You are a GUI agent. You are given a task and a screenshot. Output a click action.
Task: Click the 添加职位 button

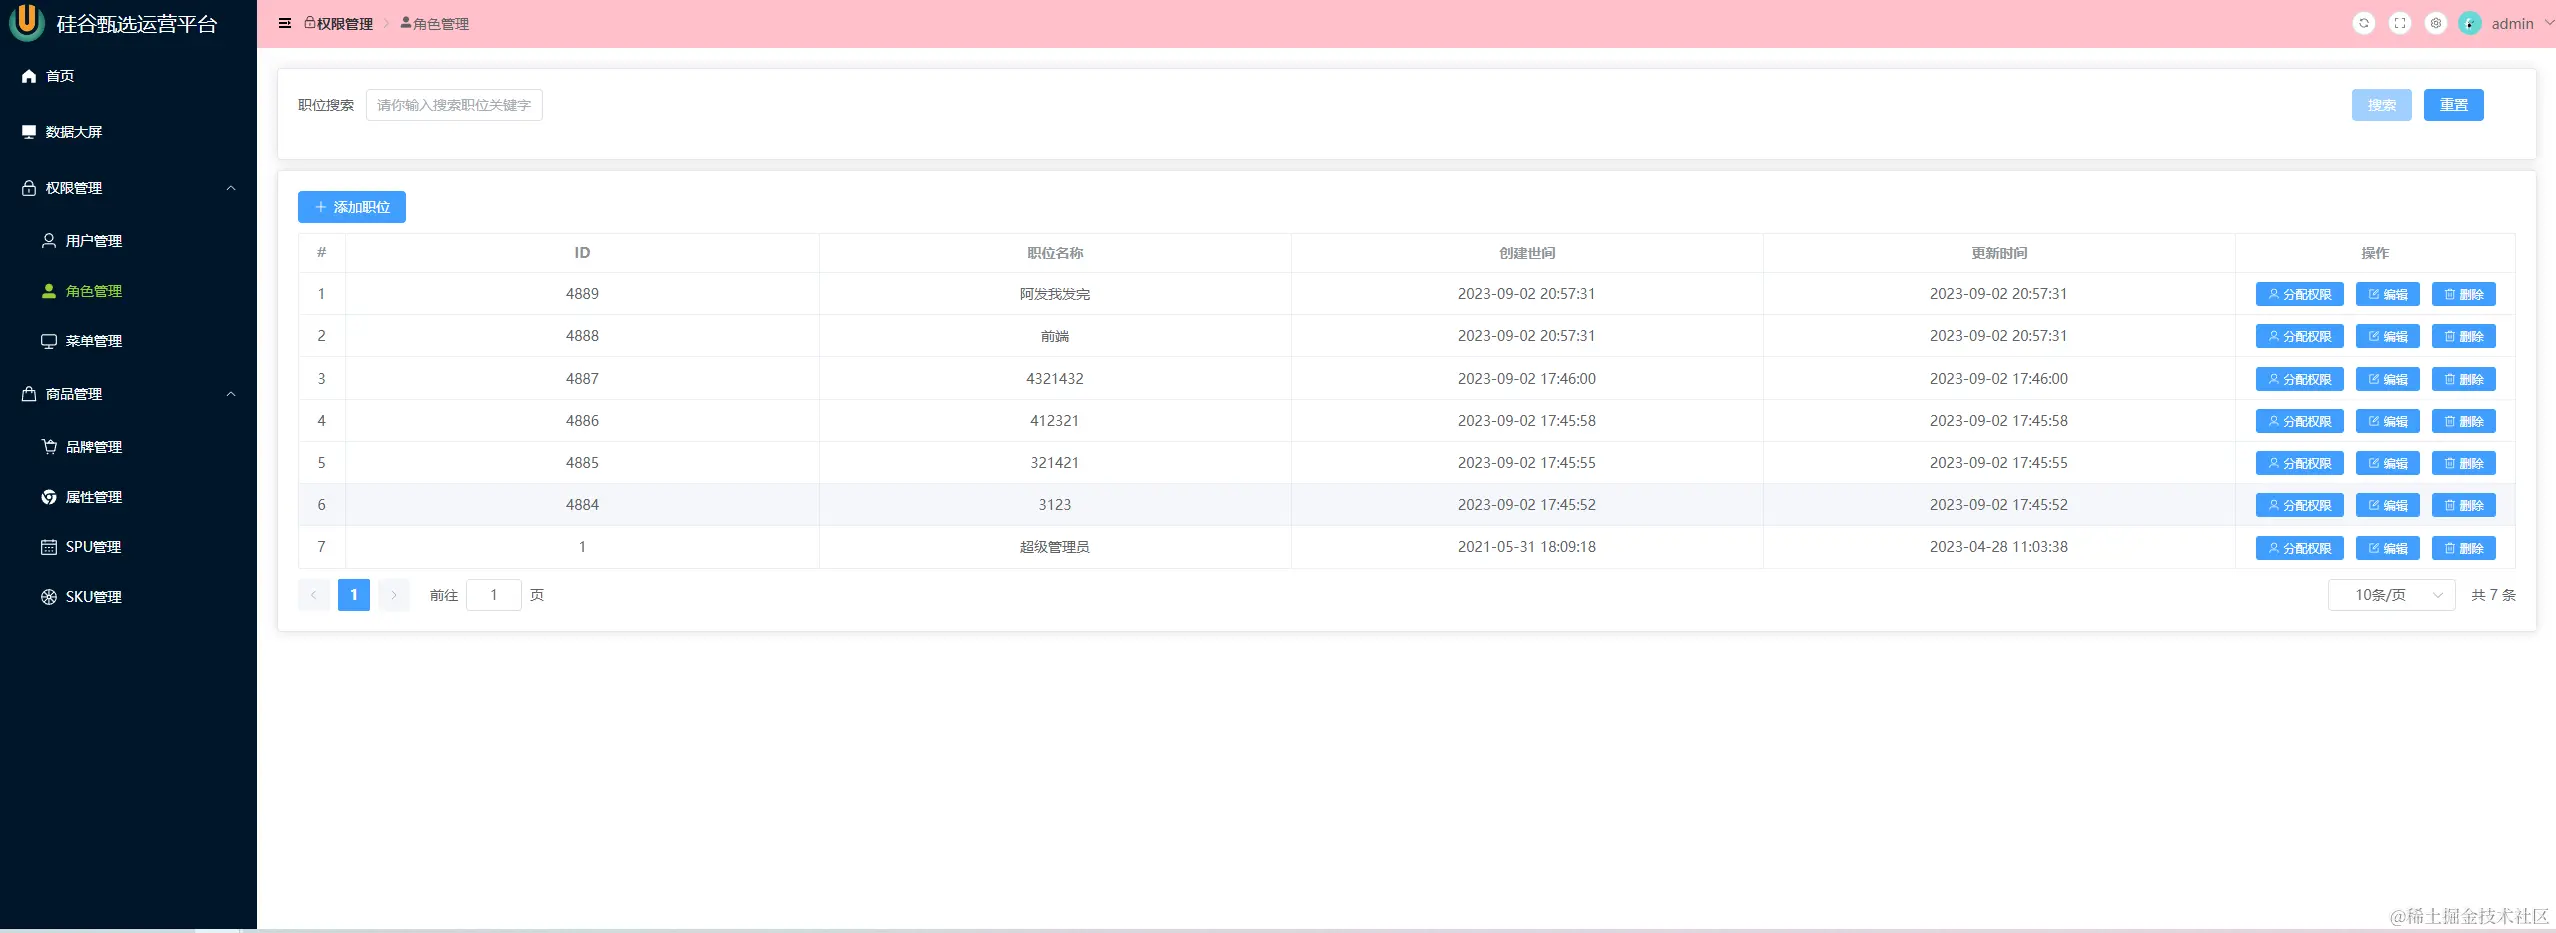352,207
